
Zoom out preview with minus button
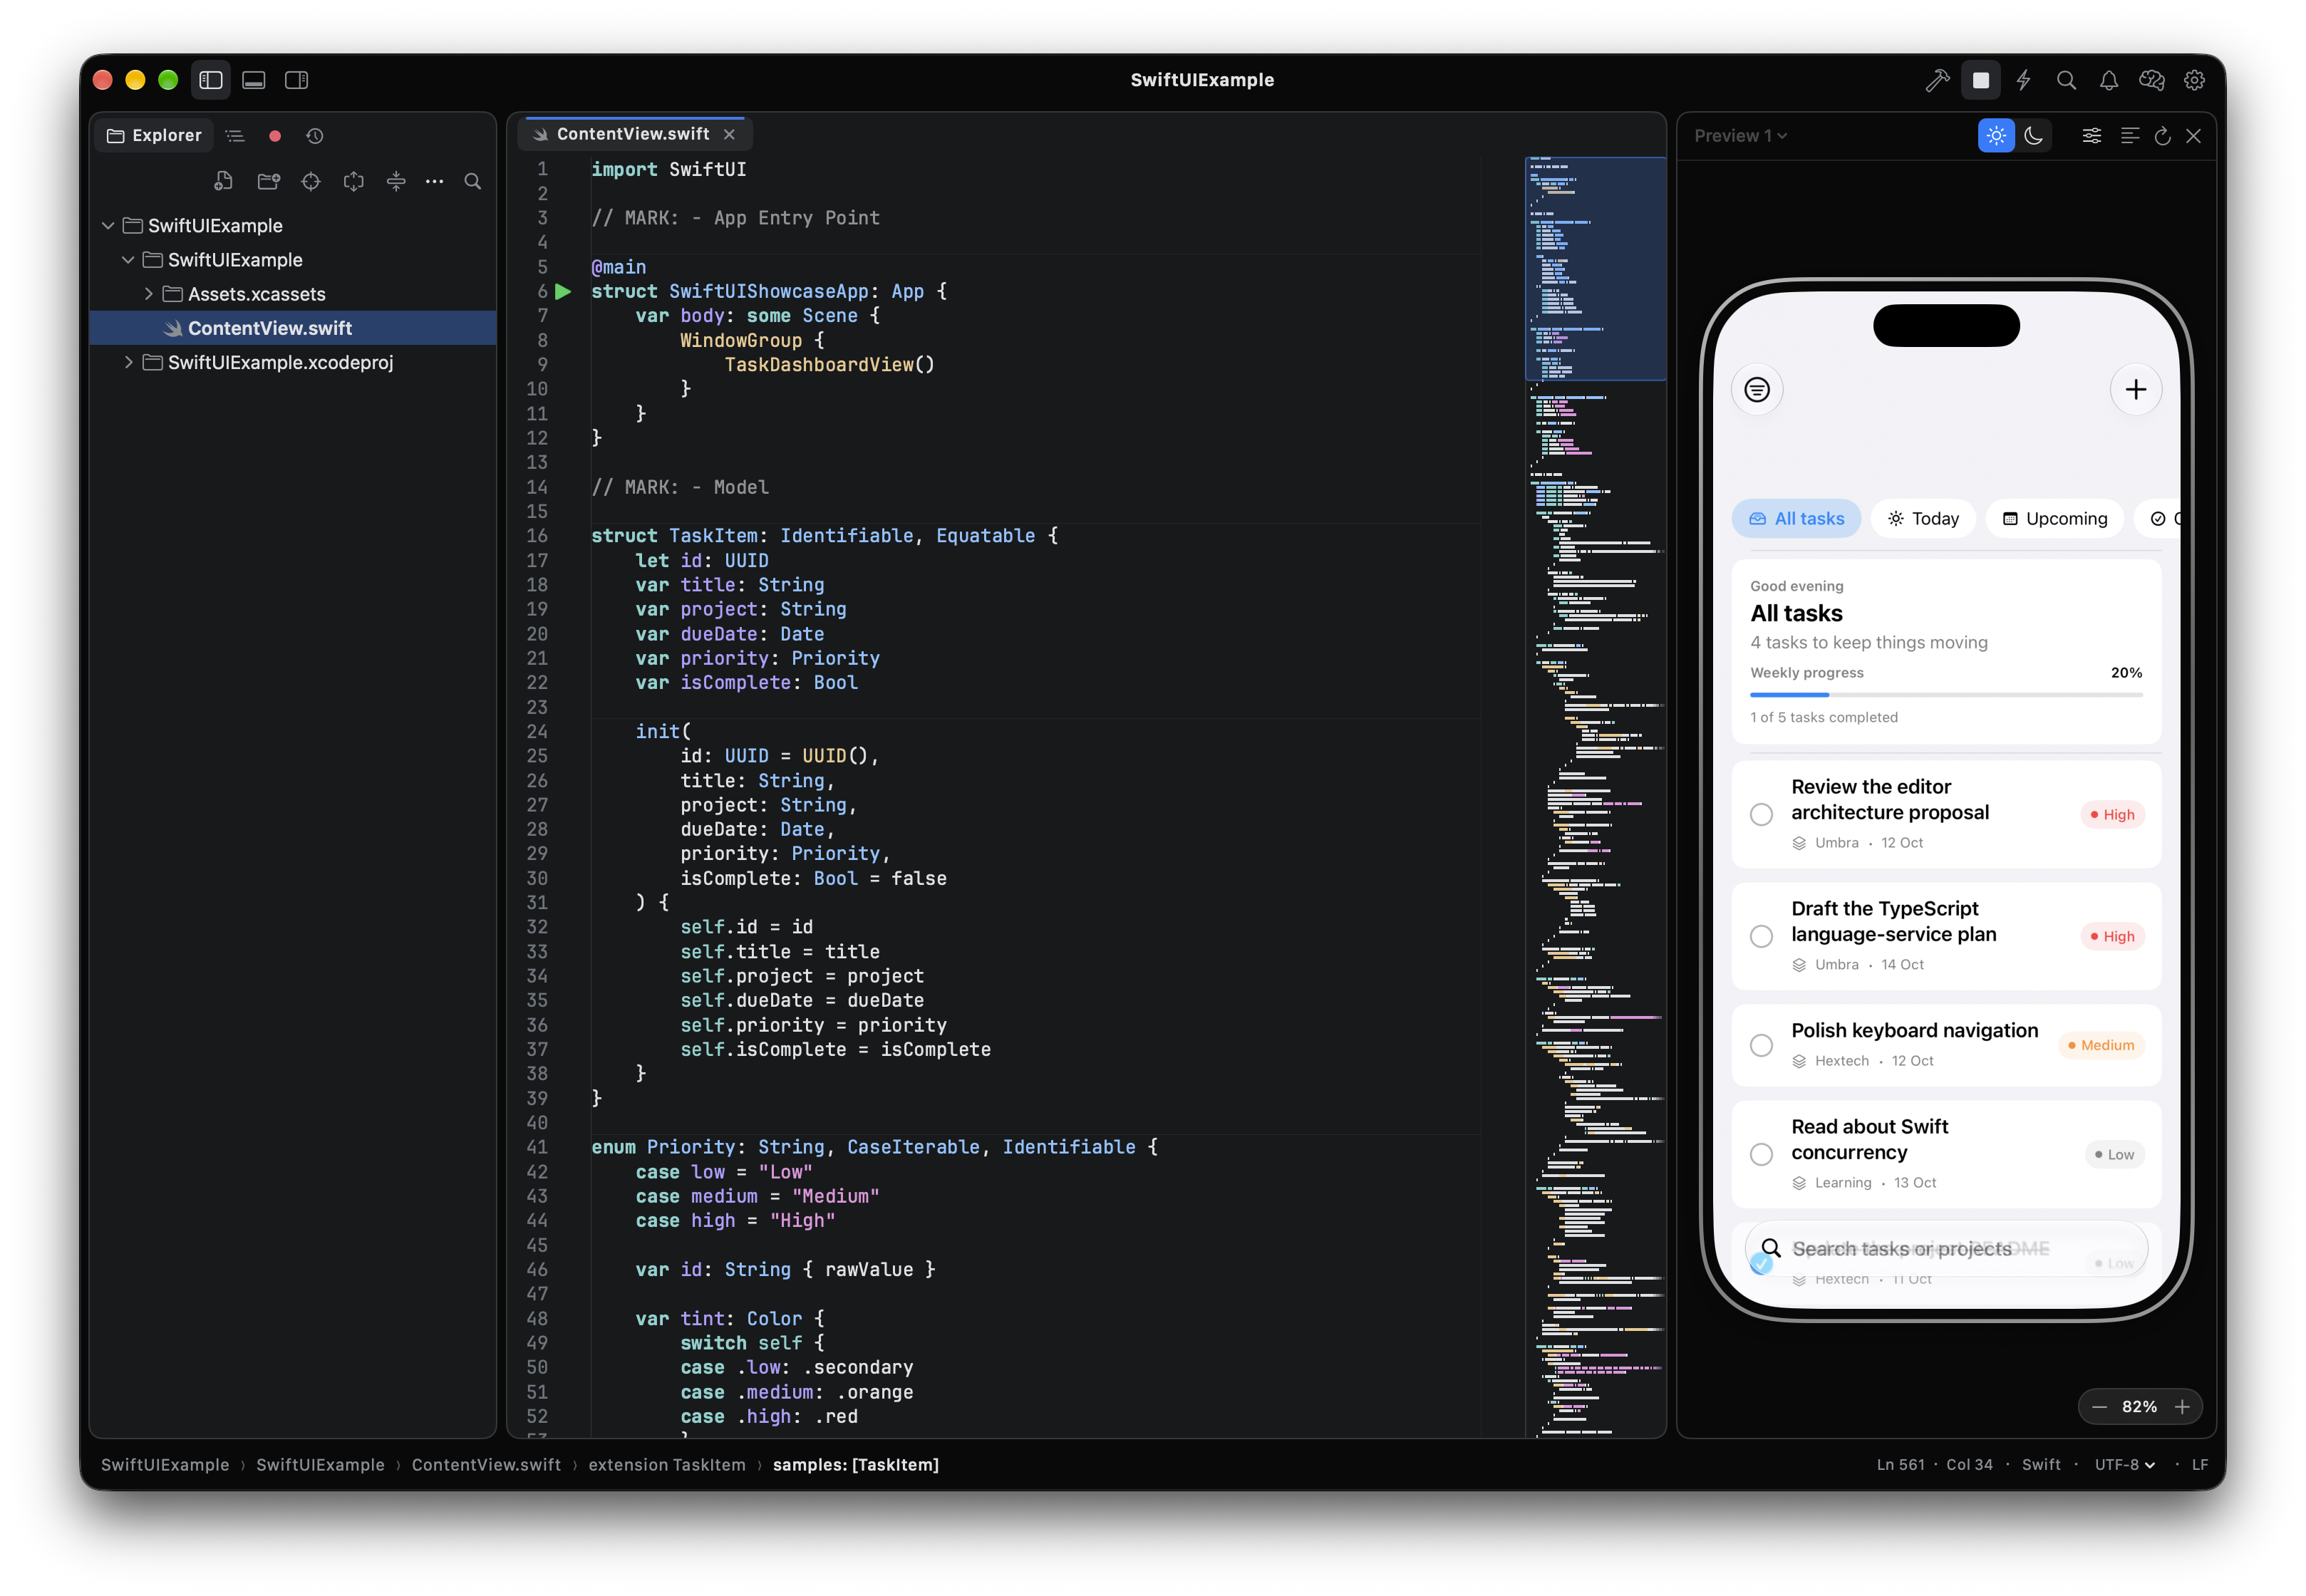[x=2099, y=1407]
